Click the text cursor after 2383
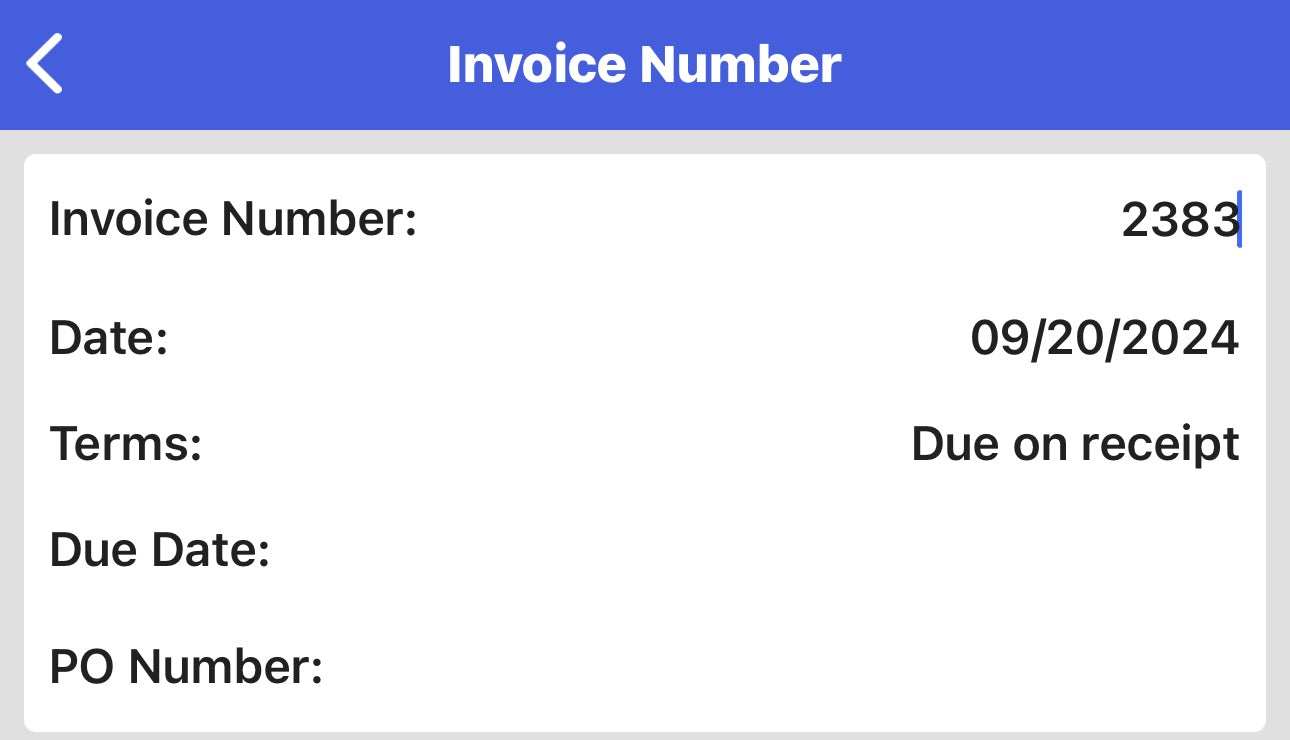Viewport: 1290px width, 740px height. [x=1239, y=219]
